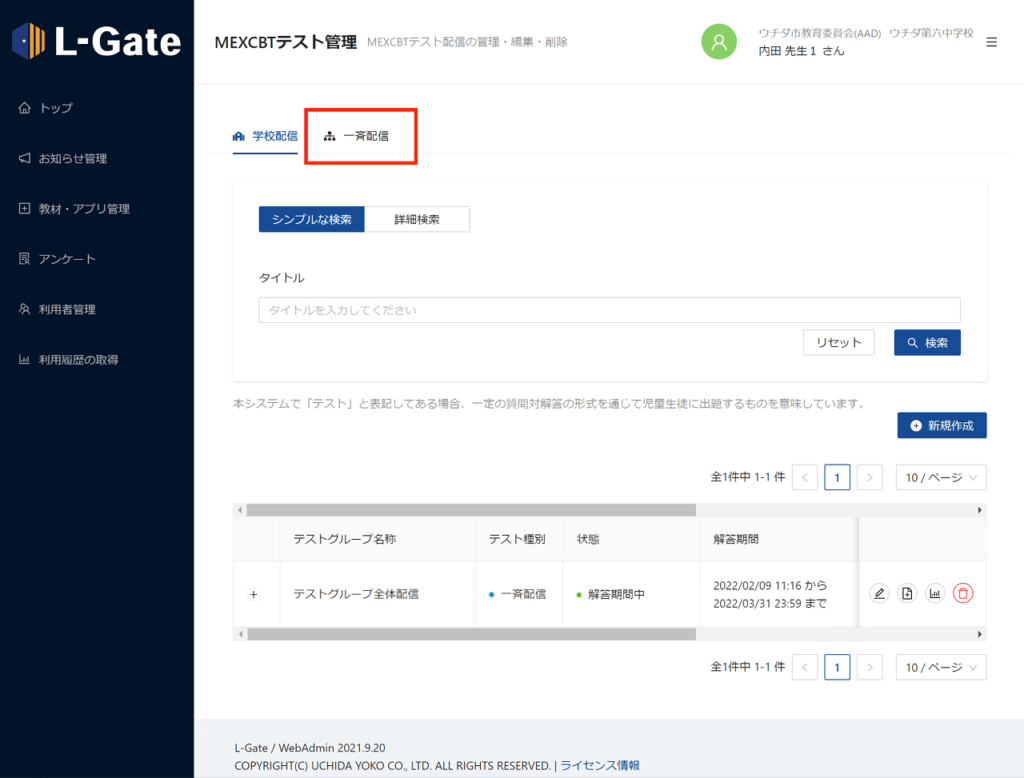Click the document export icon in the table row

pyautogui.click(x=907, y=593)
